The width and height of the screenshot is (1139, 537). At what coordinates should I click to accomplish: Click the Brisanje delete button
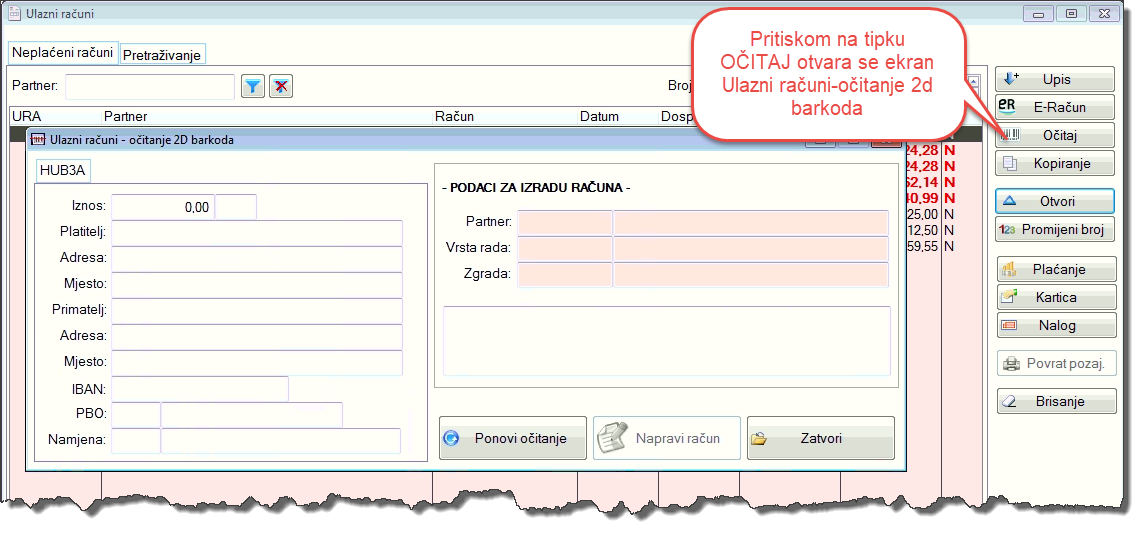point(1054,401)
